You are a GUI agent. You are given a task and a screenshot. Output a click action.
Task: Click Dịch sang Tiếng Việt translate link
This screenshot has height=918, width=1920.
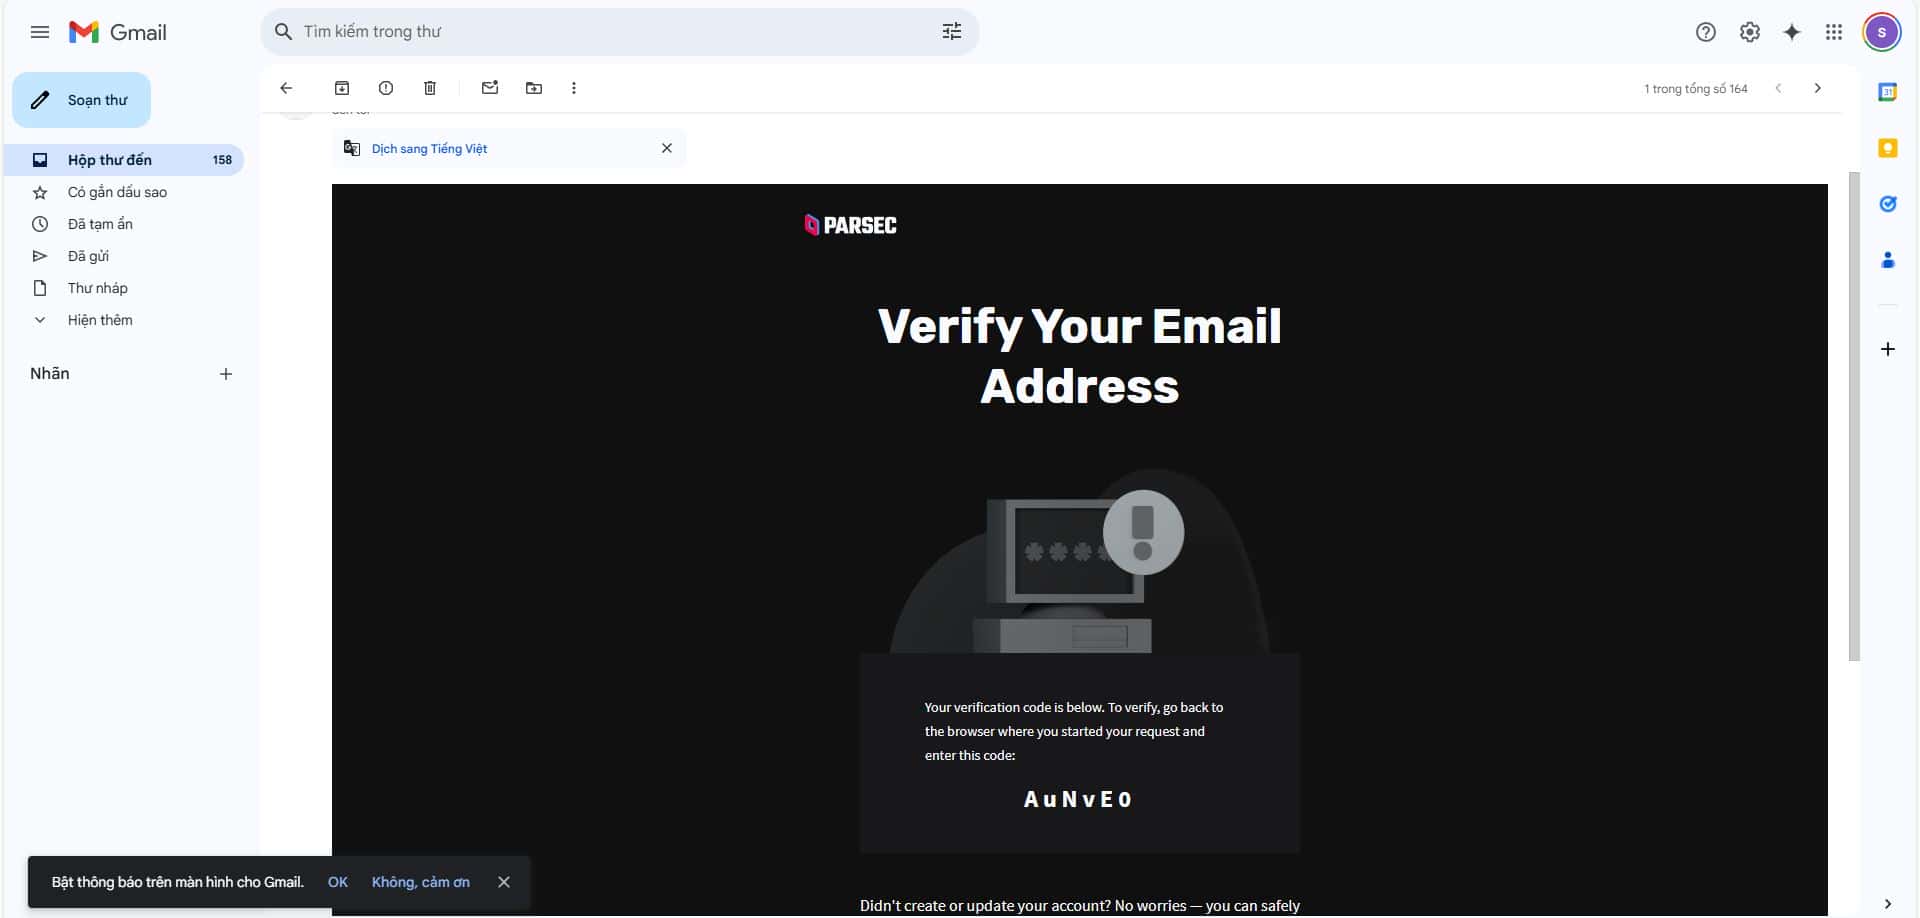(x=429, y=149)
